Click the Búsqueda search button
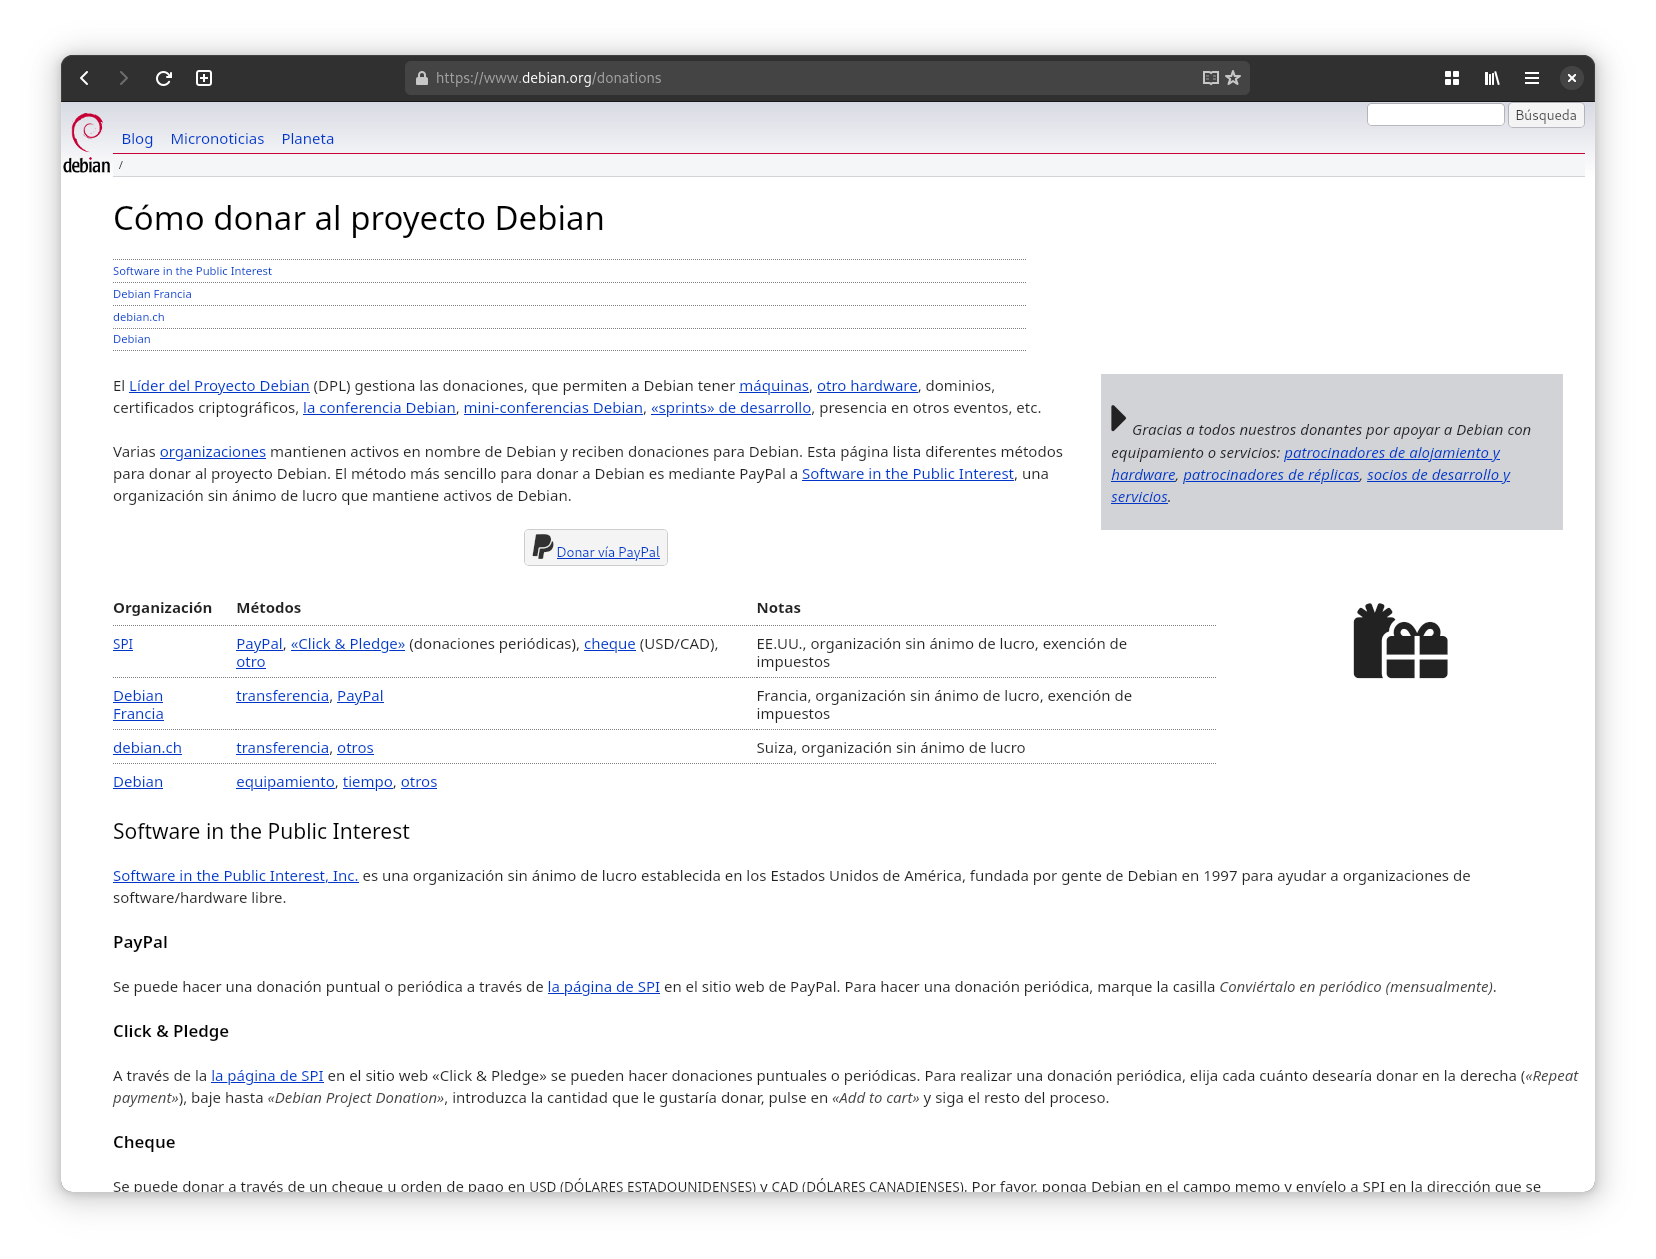The height and width of the screenshot is (1259, 1656). pos(1546,115)
